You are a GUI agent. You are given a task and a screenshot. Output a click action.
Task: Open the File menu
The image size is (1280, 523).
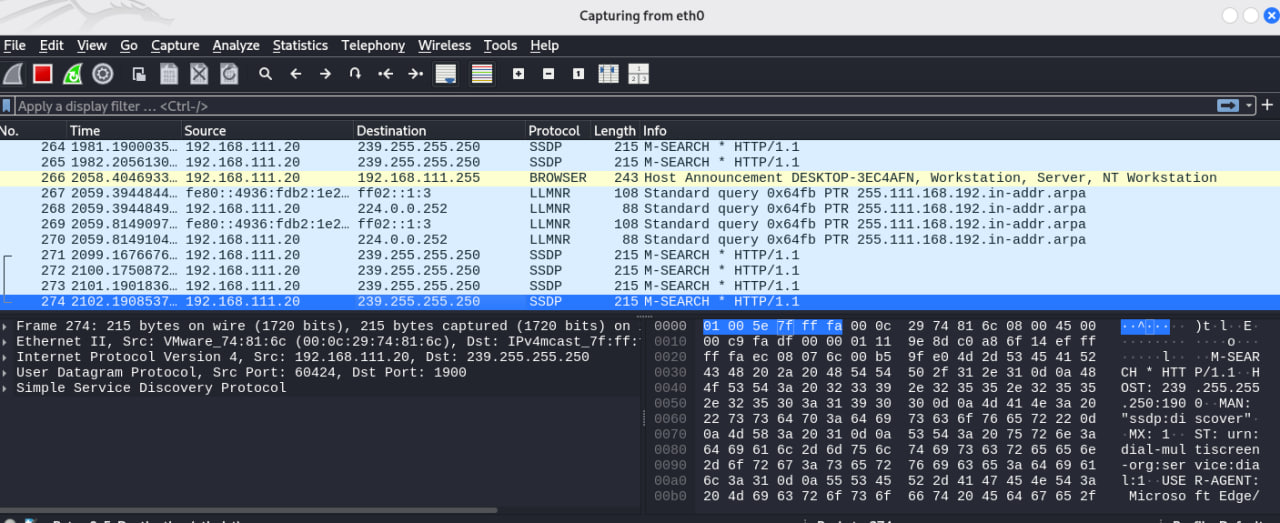click(x=14, y=45)
